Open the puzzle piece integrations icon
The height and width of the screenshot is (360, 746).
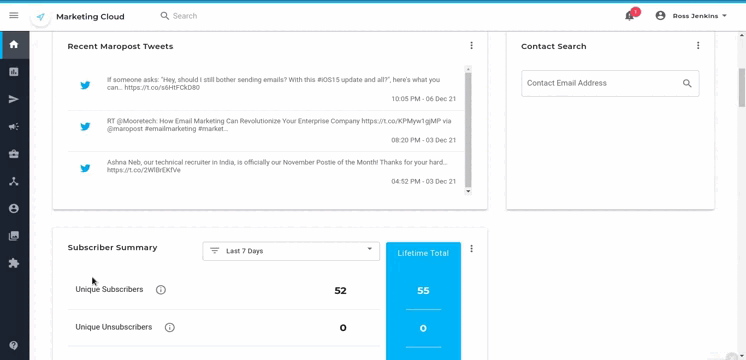(x=14, y=263)
